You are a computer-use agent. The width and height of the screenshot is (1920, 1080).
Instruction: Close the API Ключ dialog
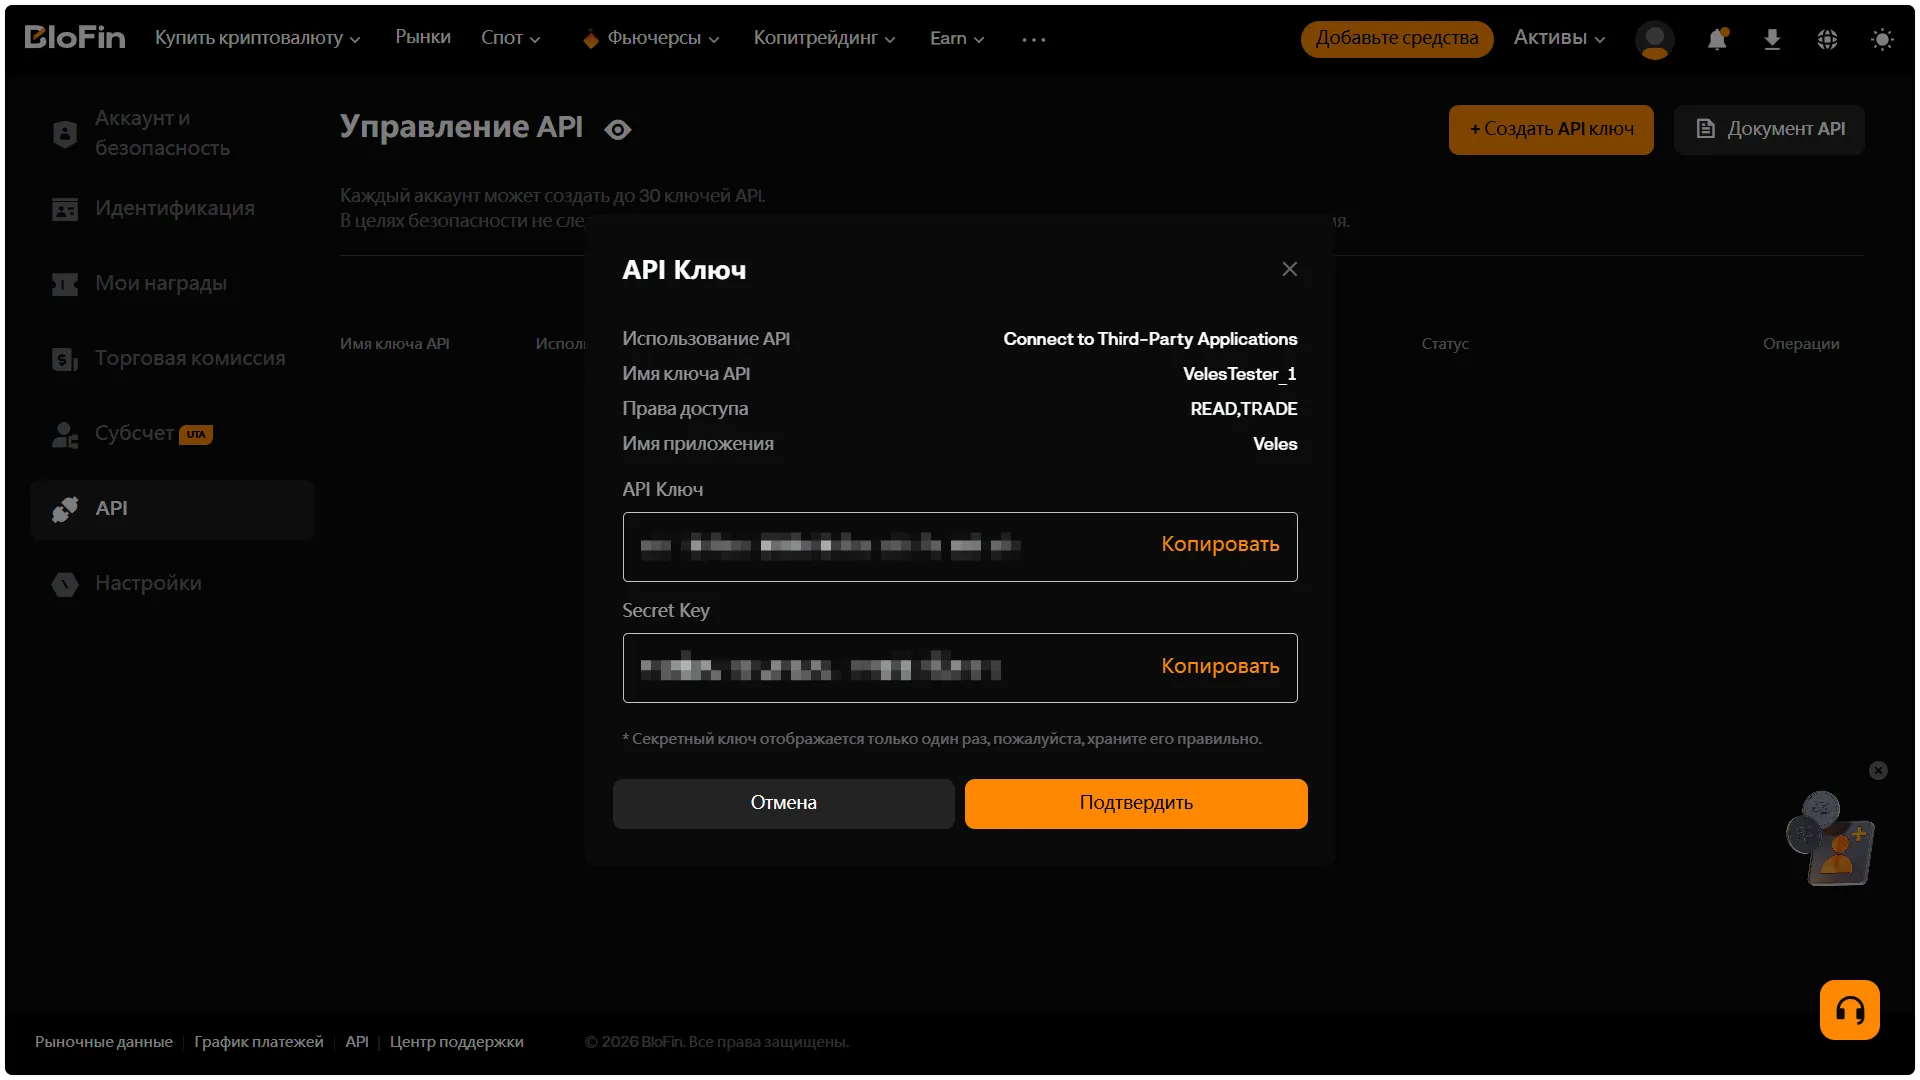[1290, 269]
